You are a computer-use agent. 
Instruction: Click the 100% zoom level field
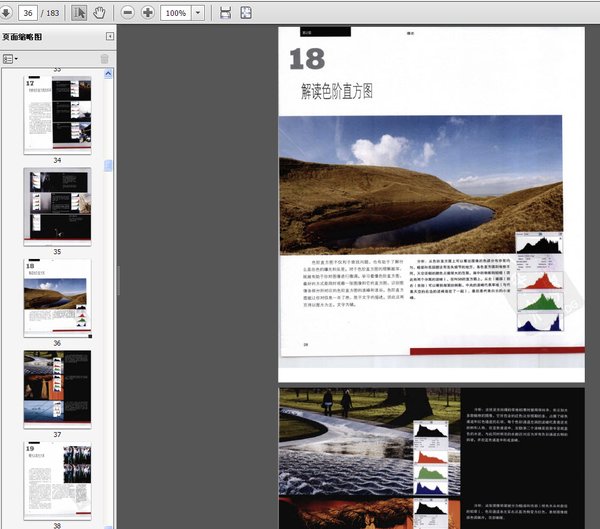[176, 13]
